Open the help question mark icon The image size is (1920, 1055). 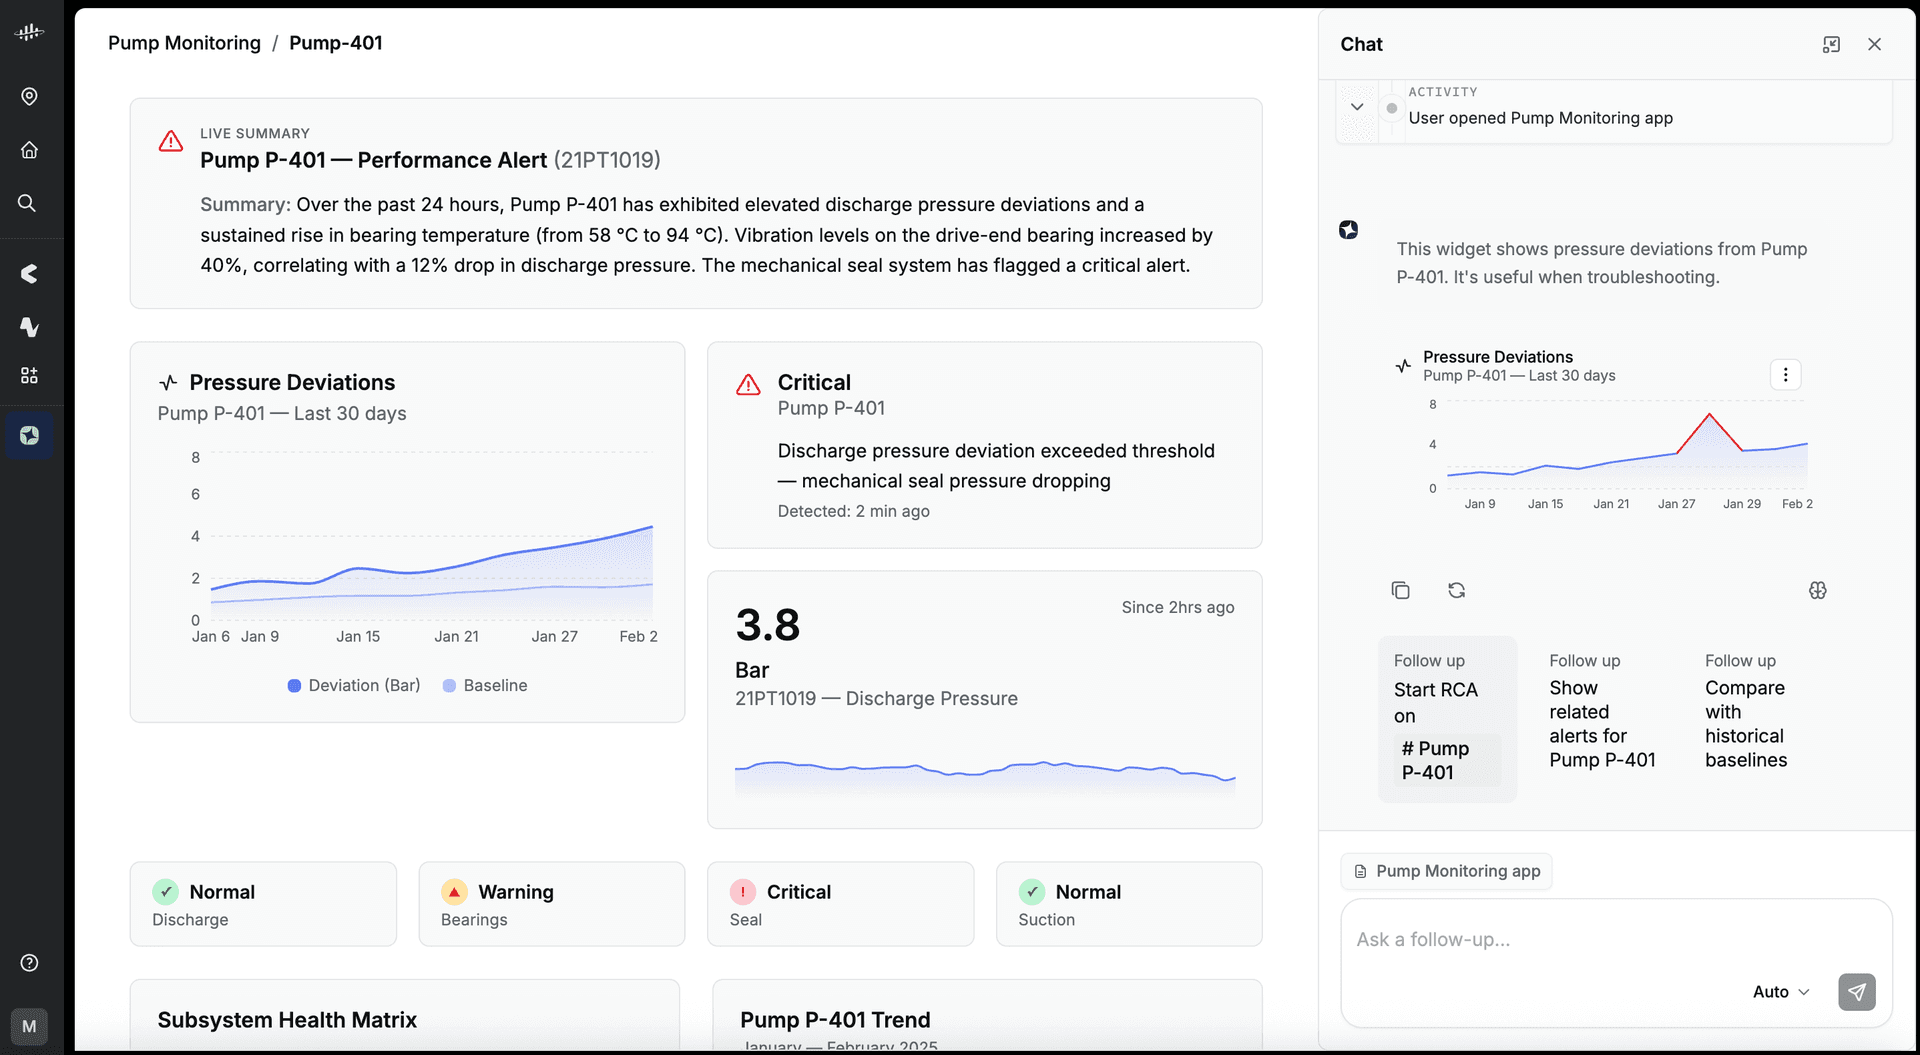click(29, 962)
